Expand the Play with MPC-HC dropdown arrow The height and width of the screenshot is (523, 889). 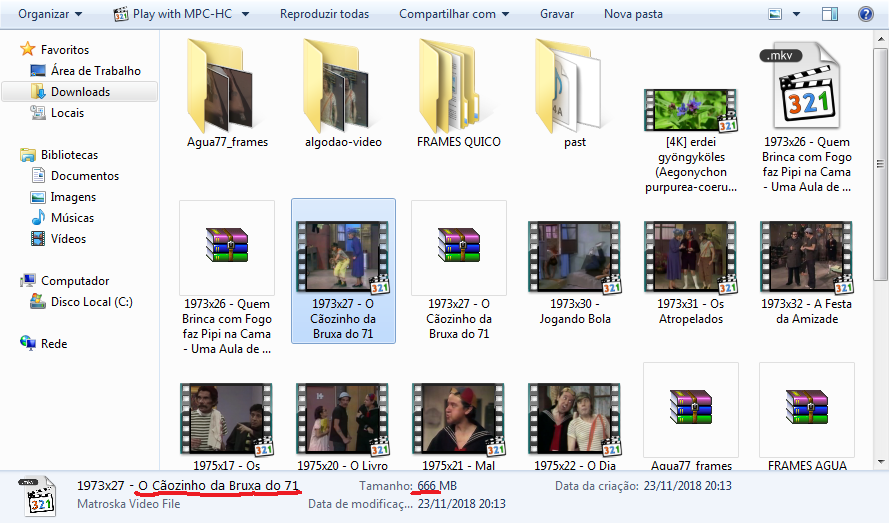(245, 14)
